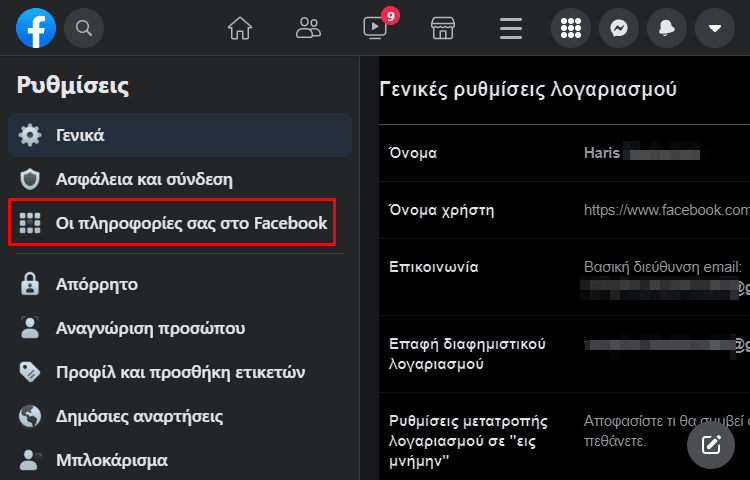
Task: Open the hamburger menu icon
Action: pos(511,29)
